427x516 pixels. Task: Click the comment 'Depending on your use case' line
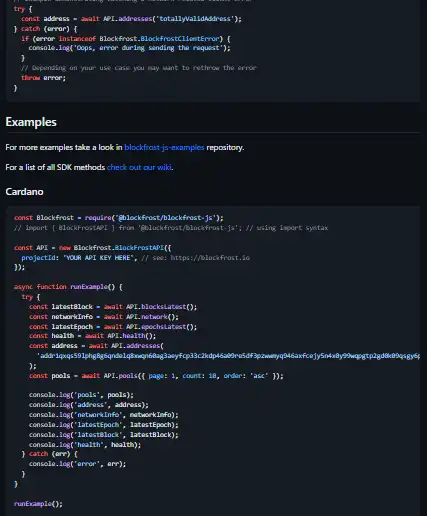[x=139, y=68]
